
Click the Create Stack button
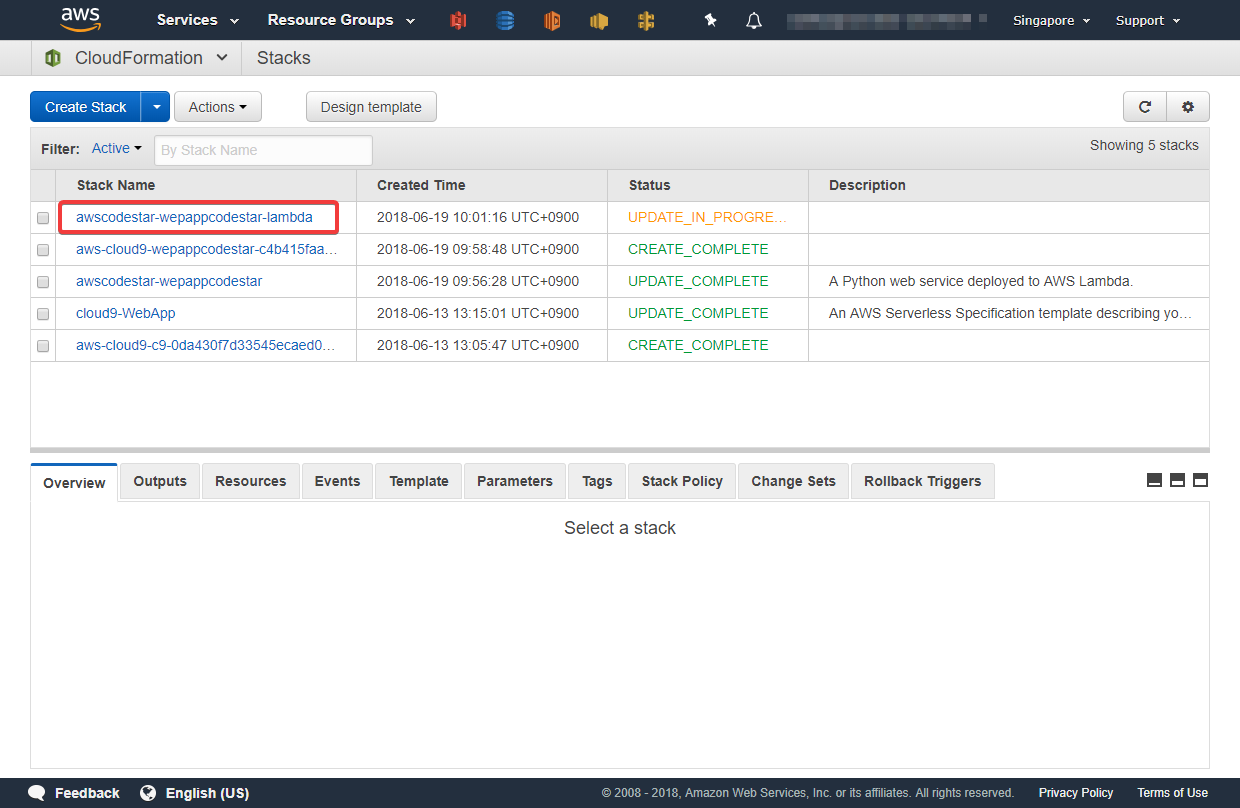tap(86, 107)
